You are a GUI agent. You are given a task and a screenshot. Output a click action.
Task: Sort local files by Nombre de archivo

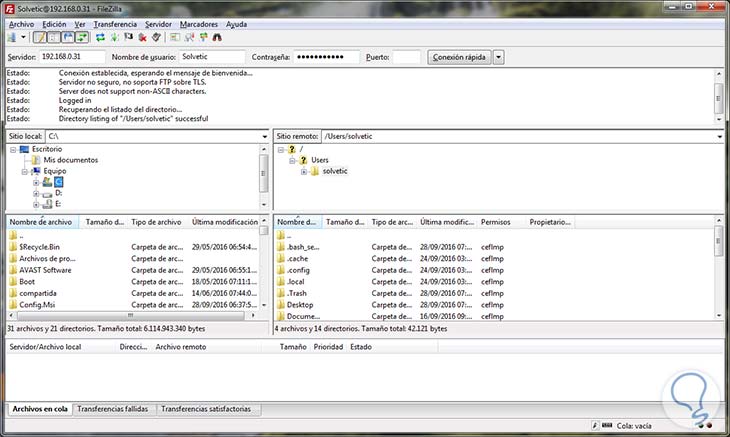click(43, 222)
